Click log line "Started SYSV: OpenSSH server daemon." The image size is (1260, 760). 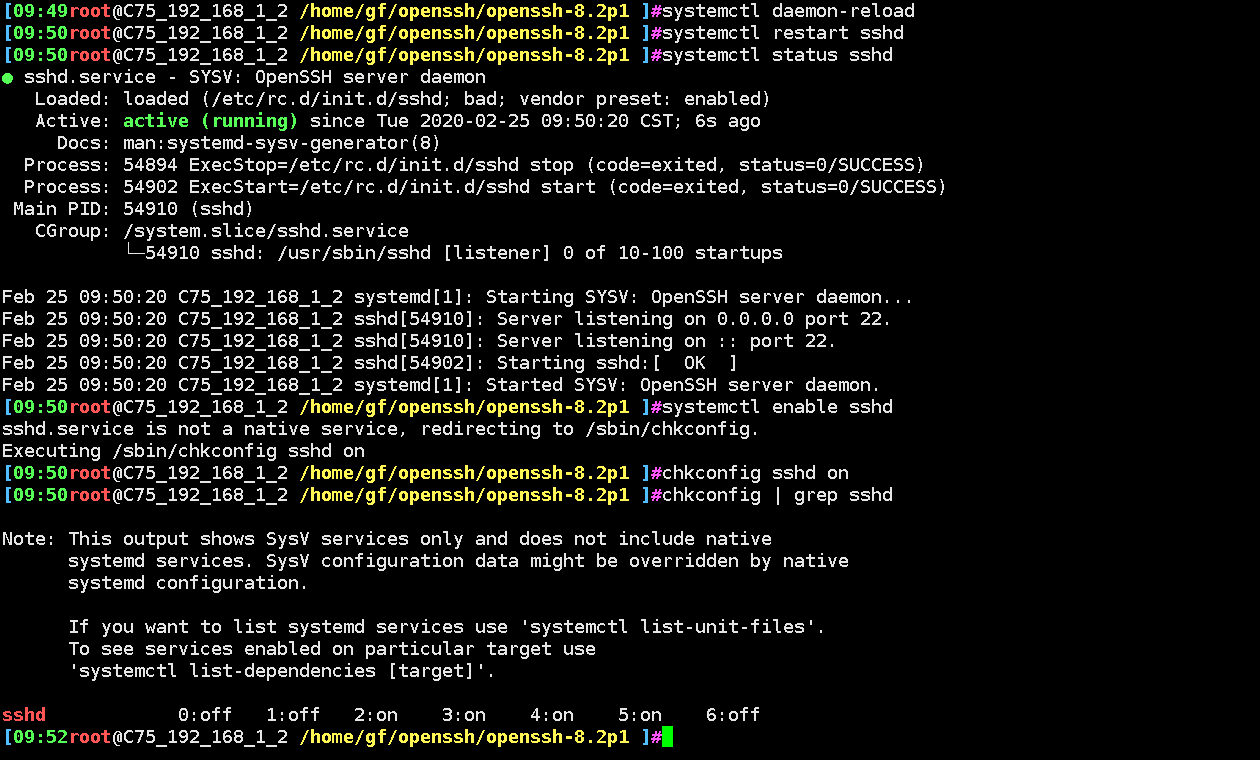tap(442, 385)
